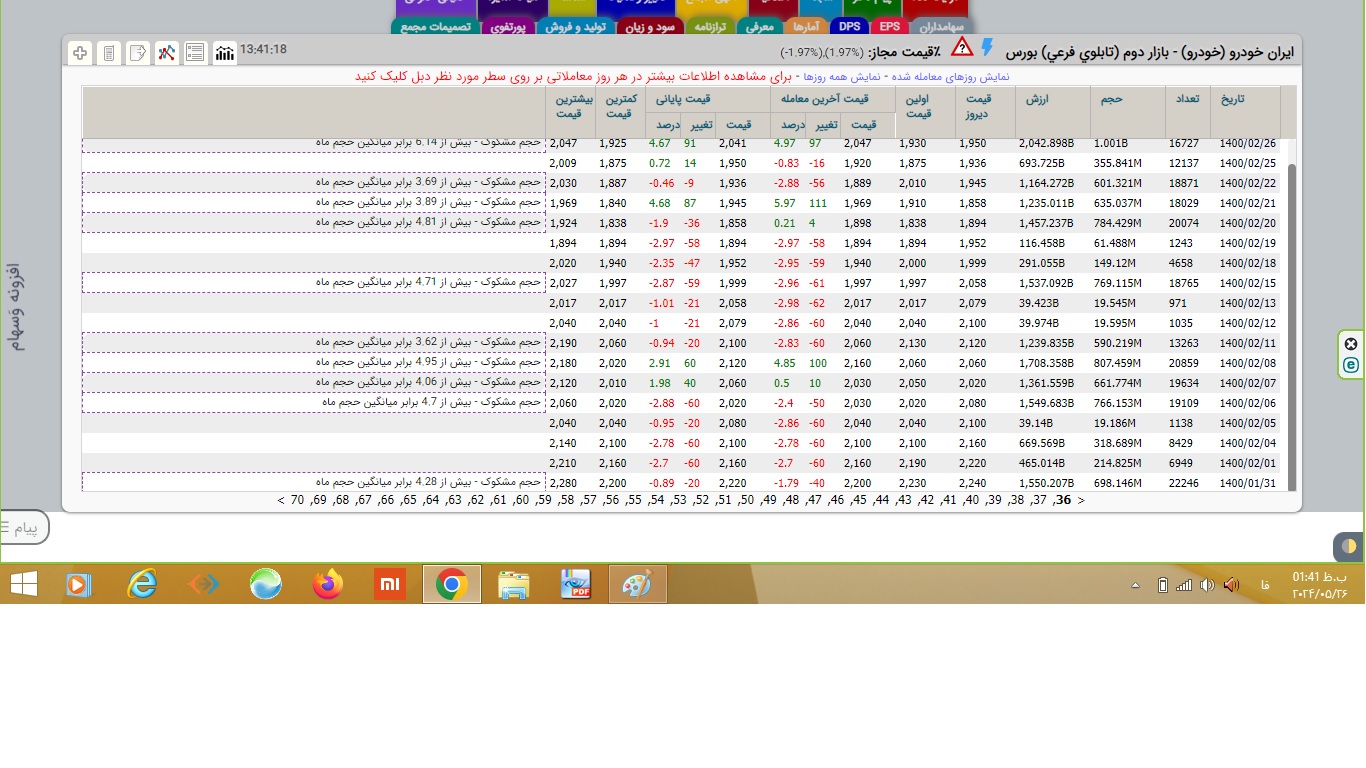The height and width of the screenshot is (768, 1366).
Task: Switch to the DPS tab
Action: pos(850,27)
